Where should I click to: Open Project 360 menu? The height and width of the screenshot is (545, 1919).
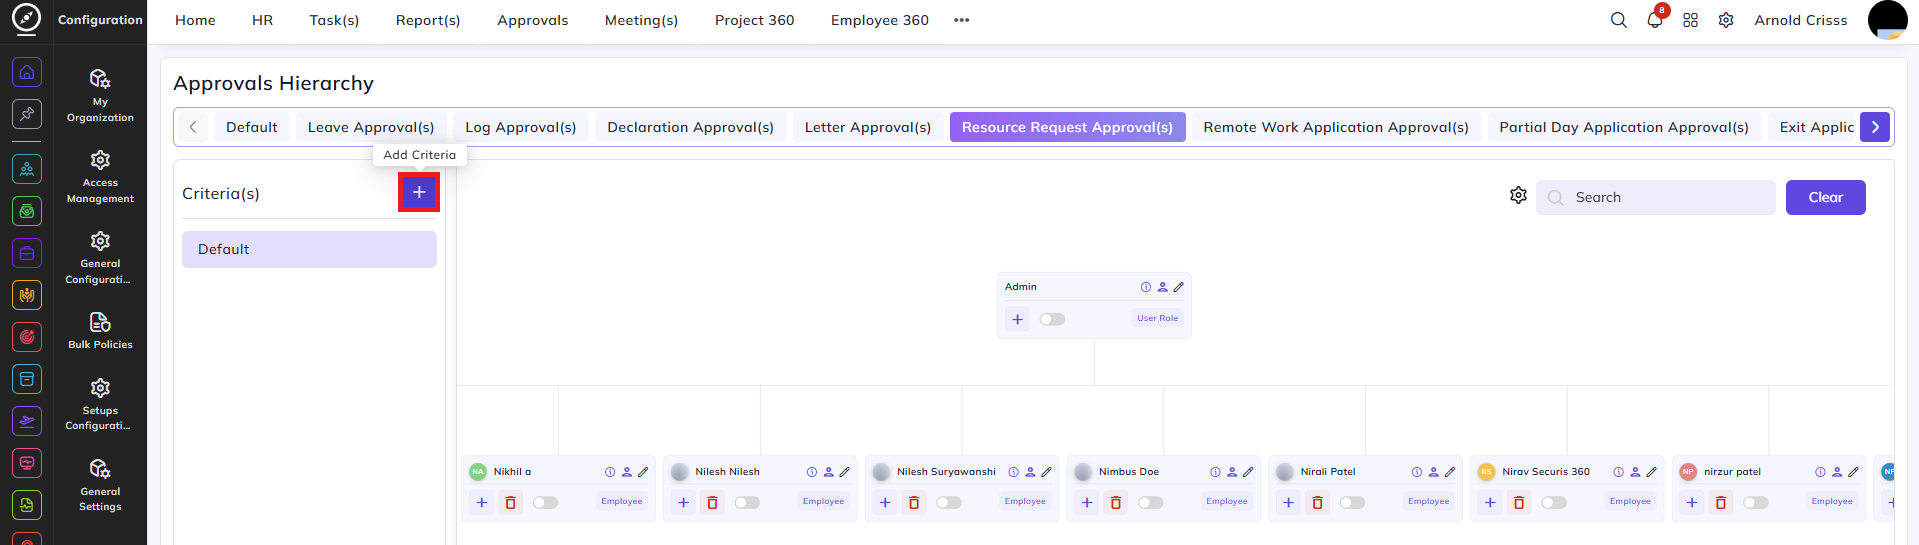pyautogui.click(x=754, y=20)
